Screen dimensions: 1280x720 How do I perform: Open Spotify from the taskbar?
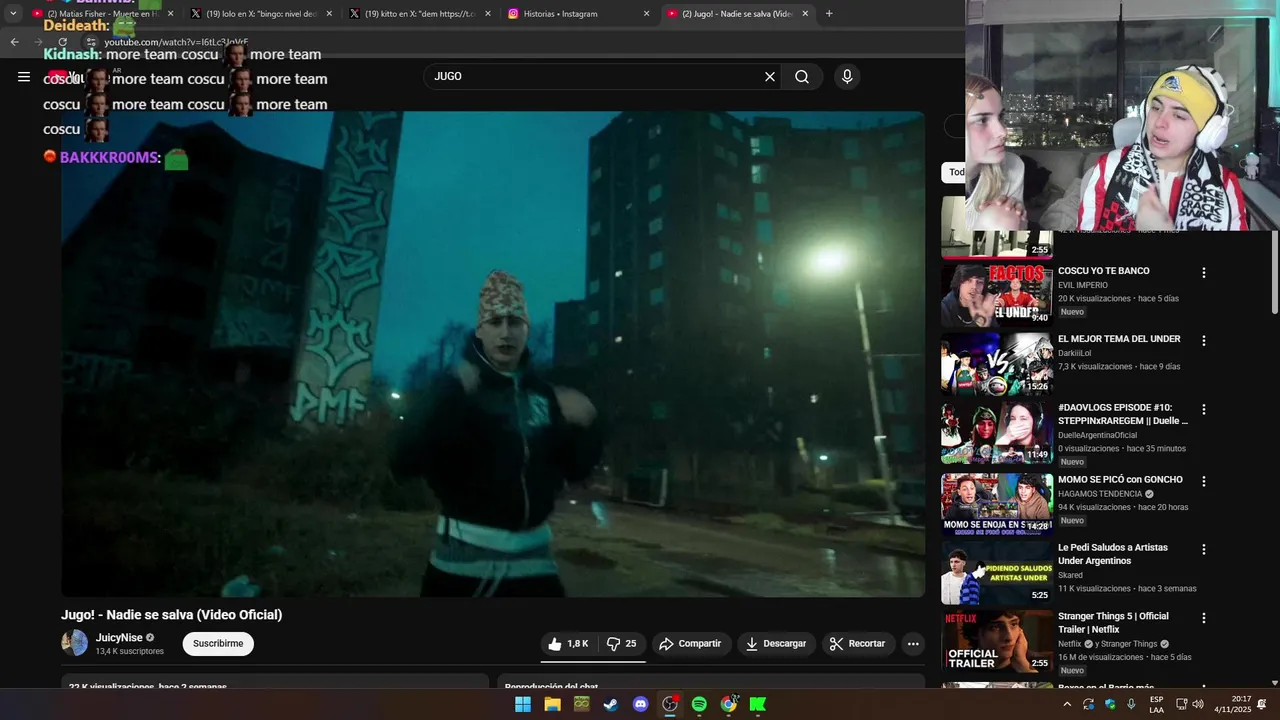(699, 704)
